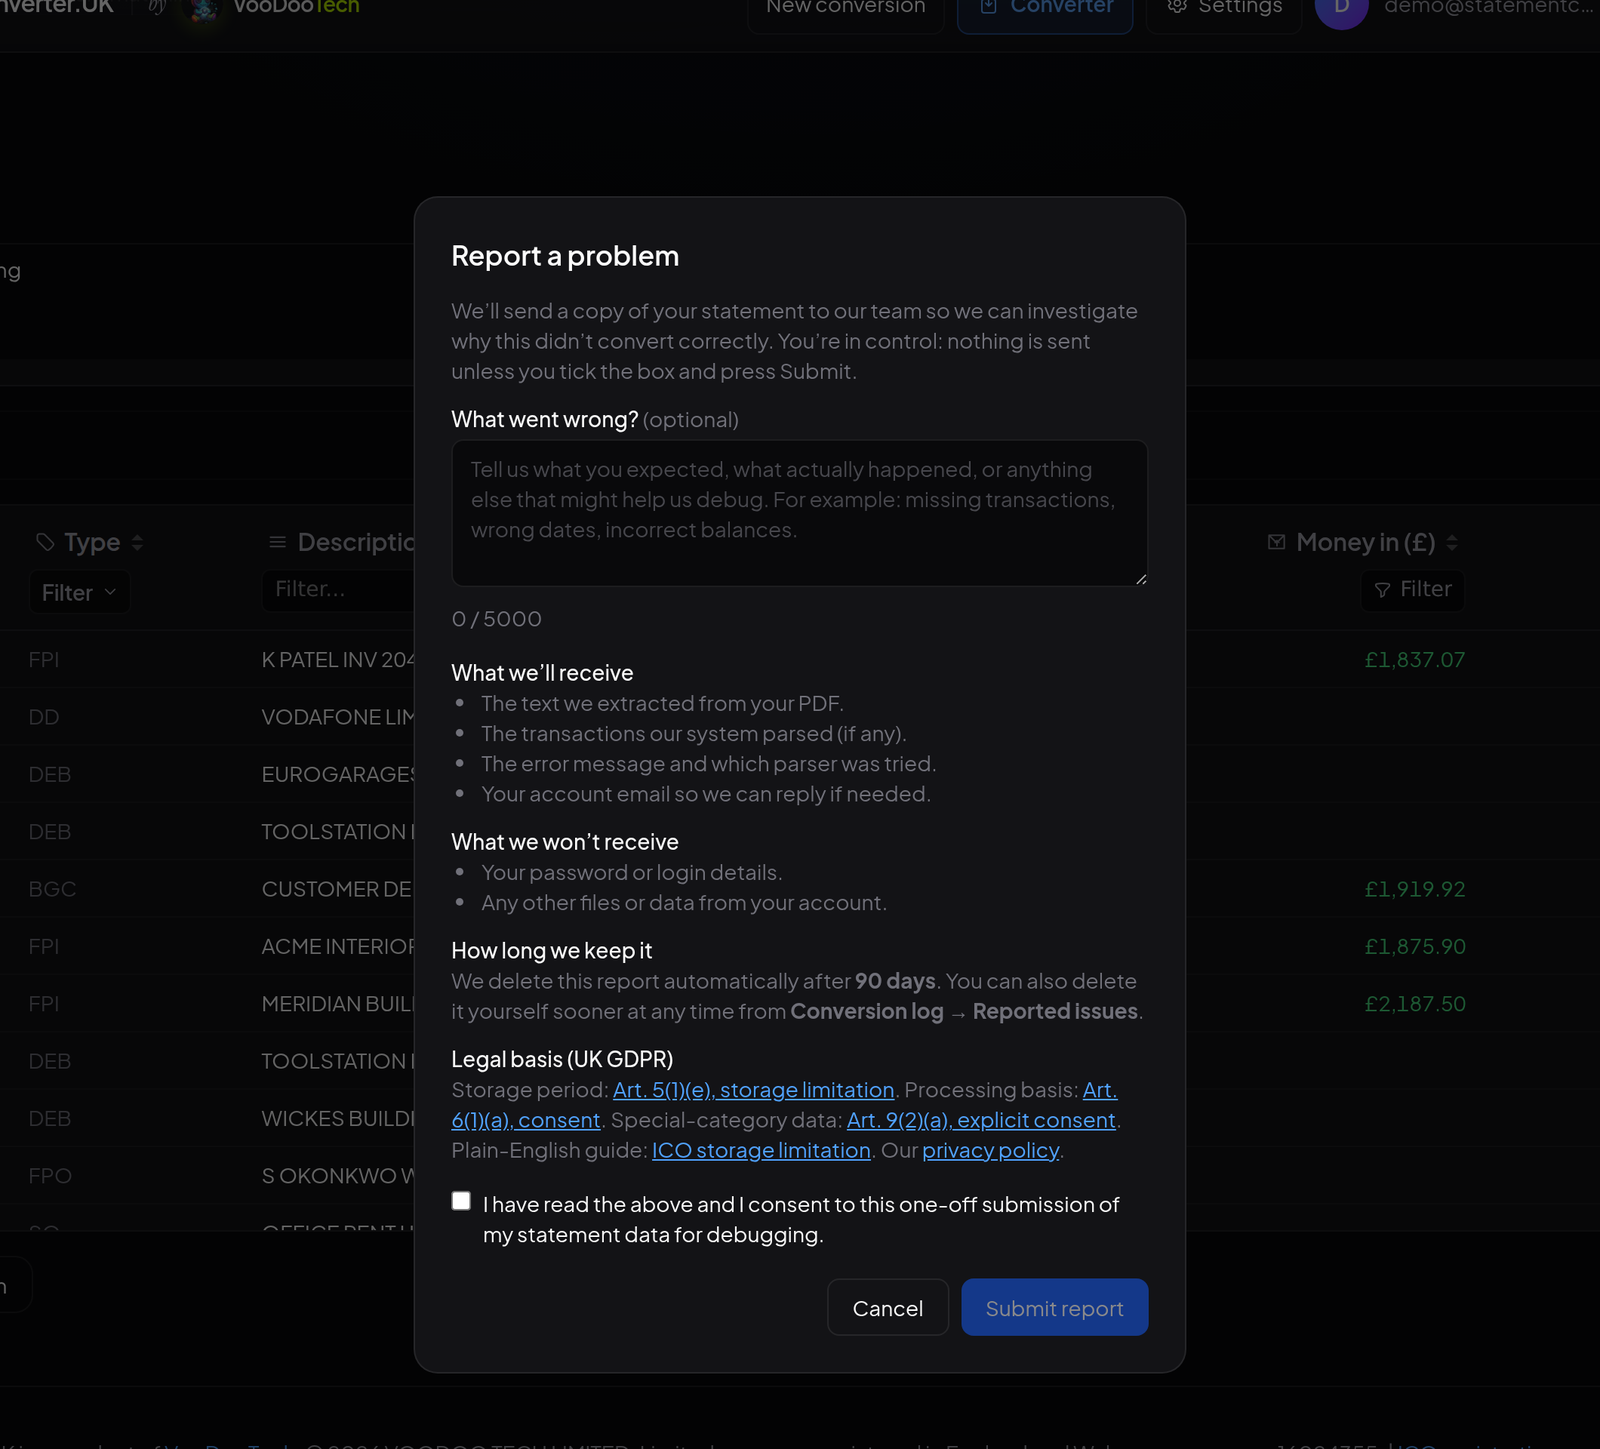Open the Money in funnel Filter button
The width and height of the screenshot is (1600, 1449).
1412,590
